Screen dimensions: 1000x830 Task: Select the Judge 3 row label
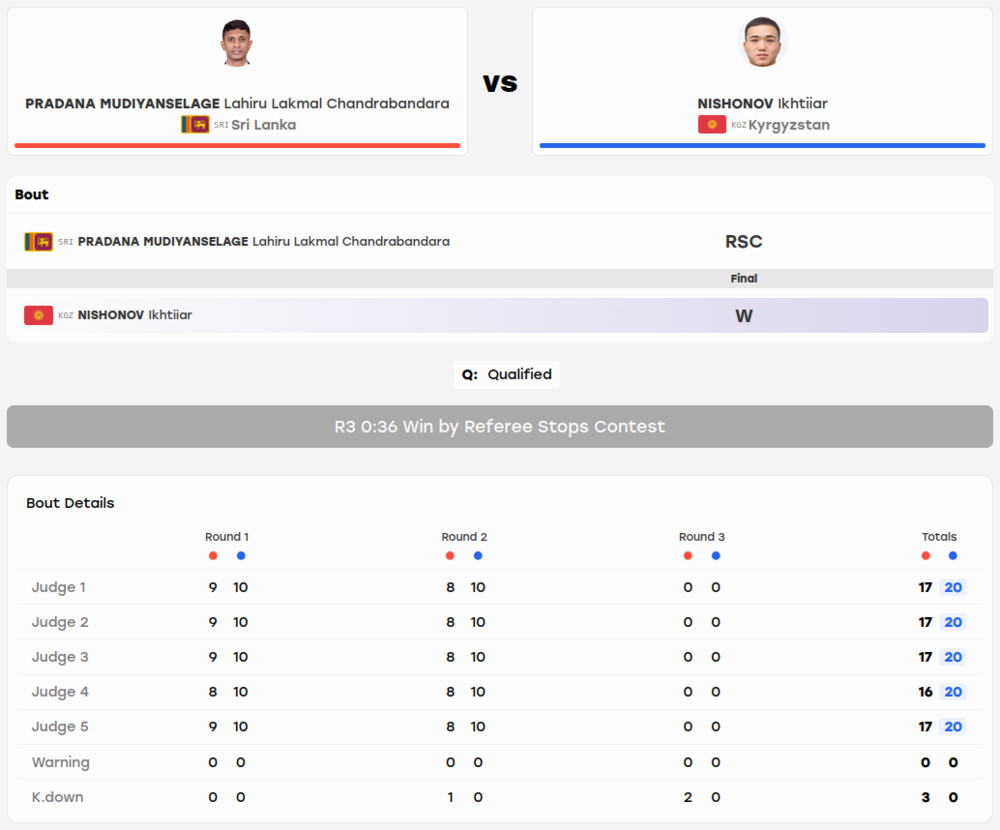coord(60,657)
